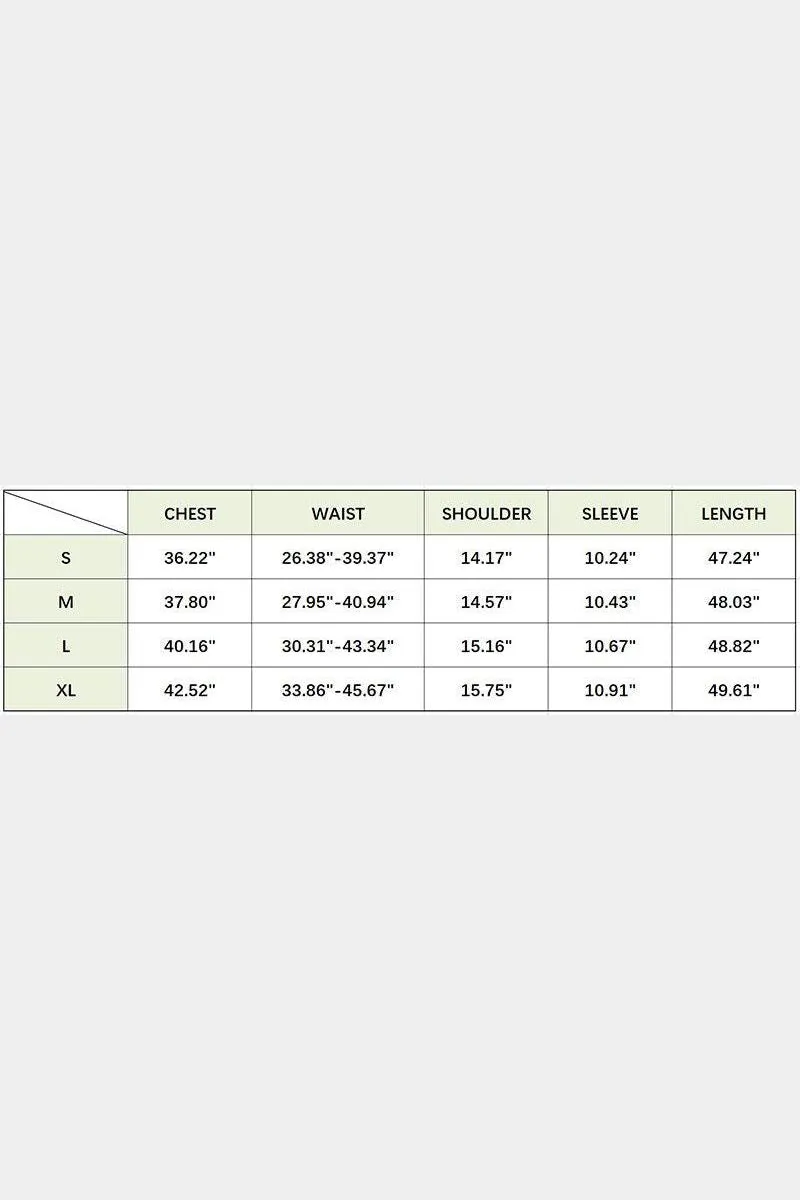The image size is (800, 1200).
Task: Click the 26.38"-39.37" waist cell
Action: (338, 557)
